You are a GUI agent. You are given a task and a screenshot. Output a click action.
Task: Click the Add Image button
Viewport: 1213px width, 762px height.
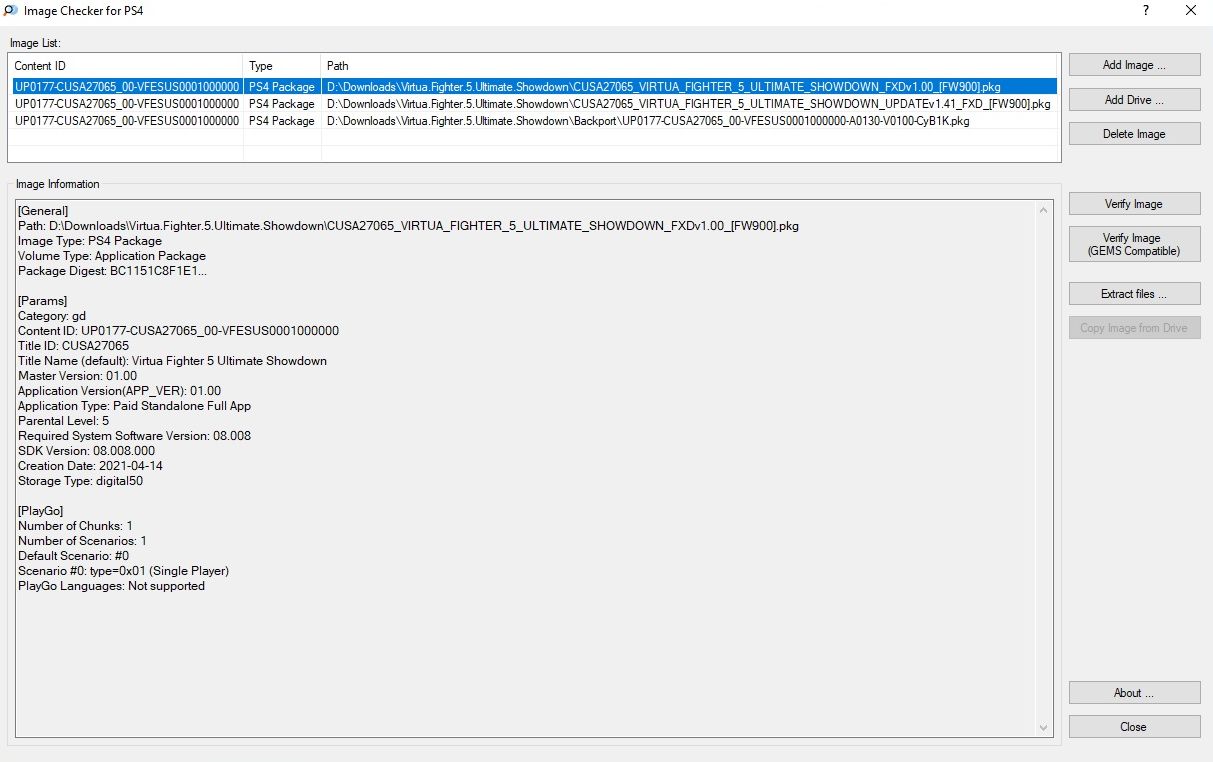[x=1134, y=65]
